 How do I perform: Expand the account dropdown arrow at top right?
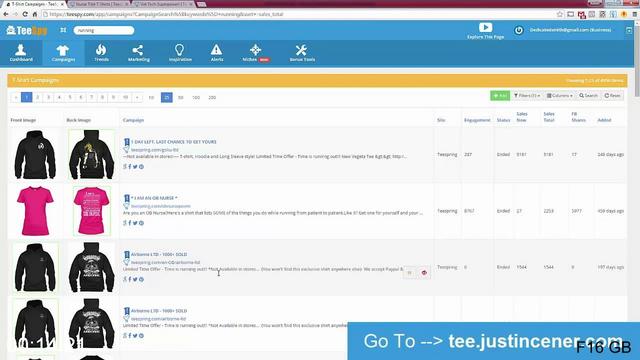629,30
